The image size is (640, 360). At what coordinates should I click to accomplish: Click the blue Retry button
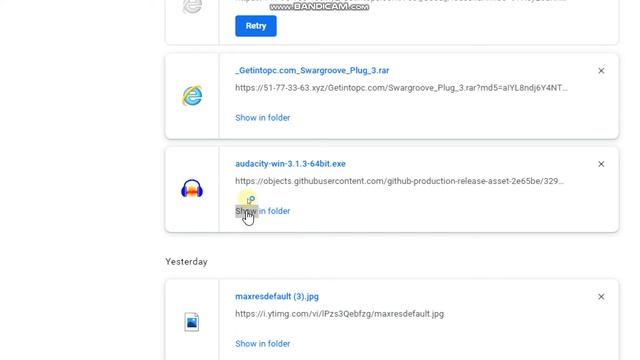point(256,26)
